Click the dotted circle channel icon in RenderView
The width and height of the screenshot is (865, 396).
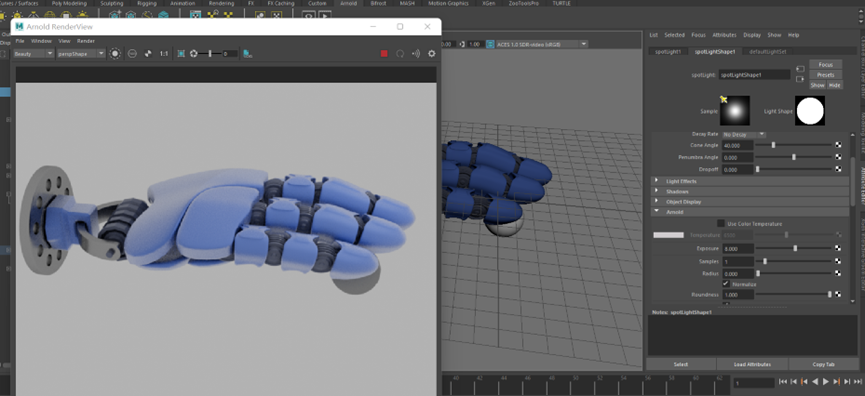(115, 53)
